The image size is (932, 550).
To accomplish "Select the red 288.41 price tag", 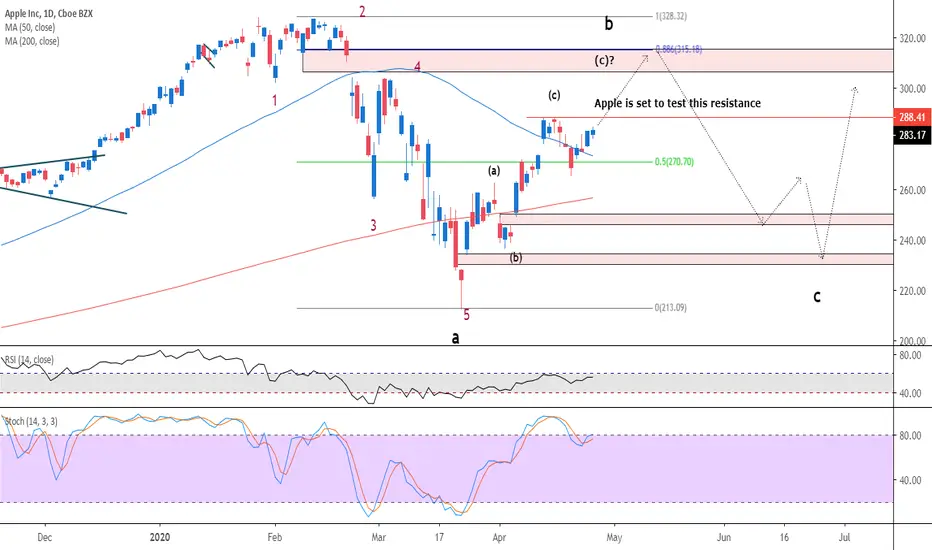I will (912, 117).
